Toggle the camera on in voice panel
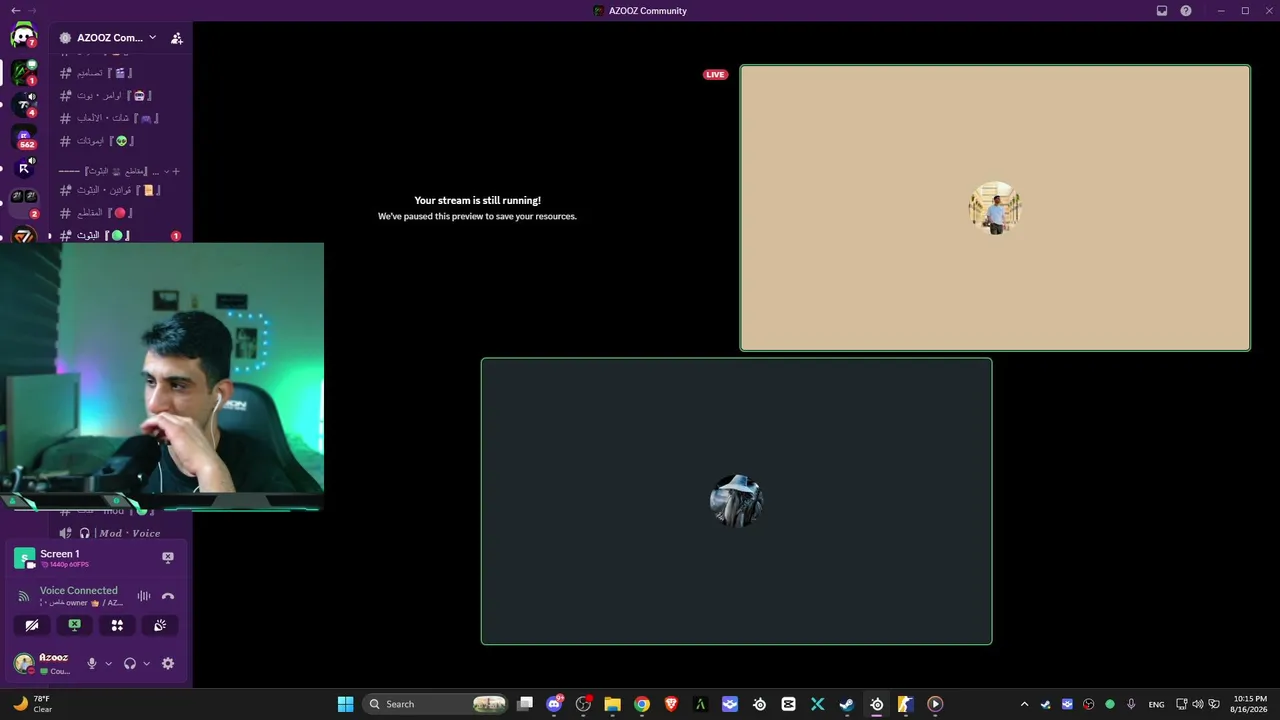The height and width of the screenshot is (720, 1280). pos(32,625)
